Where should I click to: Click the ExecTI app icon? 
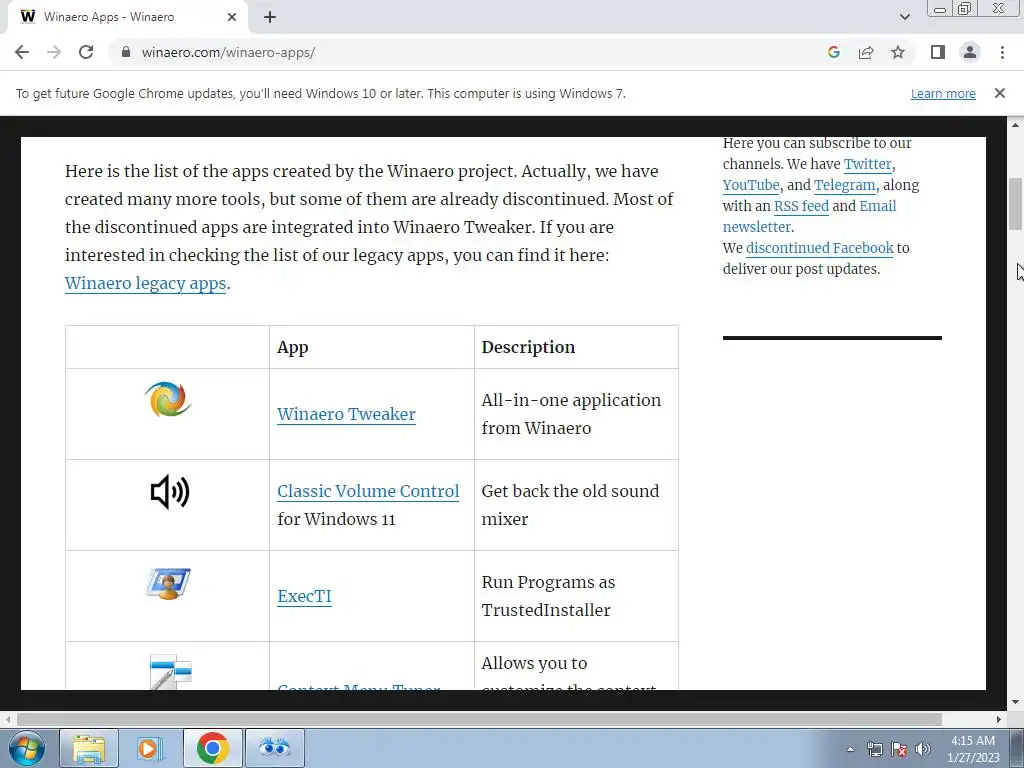(x=168, y=583)
